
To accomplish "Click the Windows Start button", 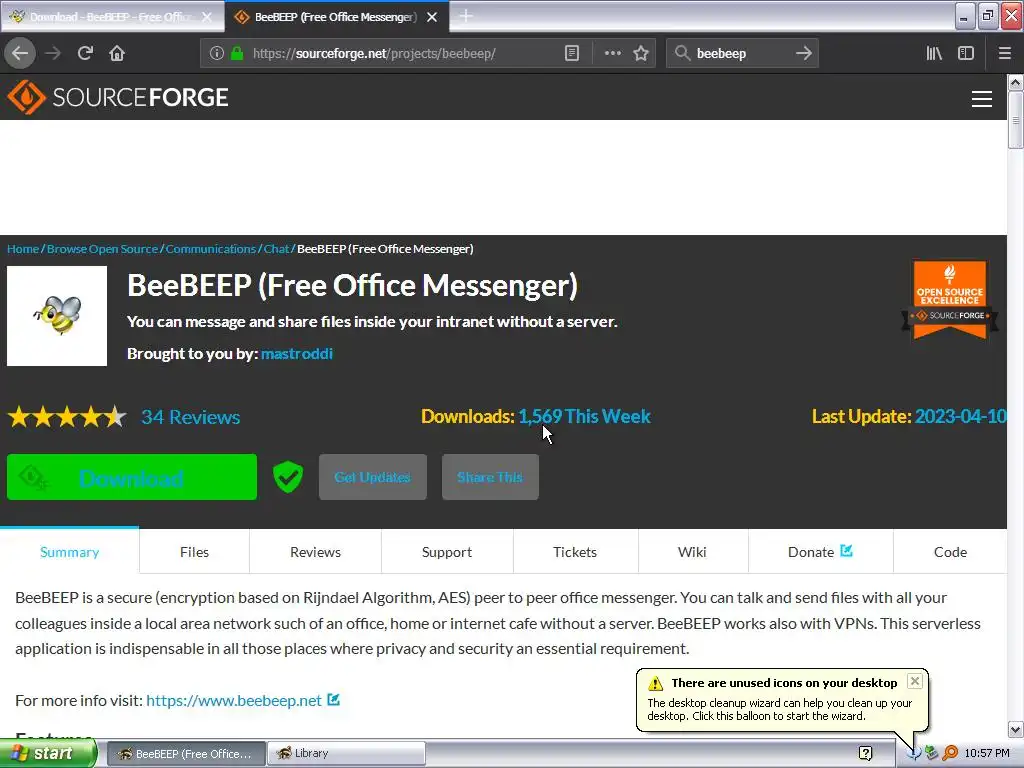I will click(48, 754).
